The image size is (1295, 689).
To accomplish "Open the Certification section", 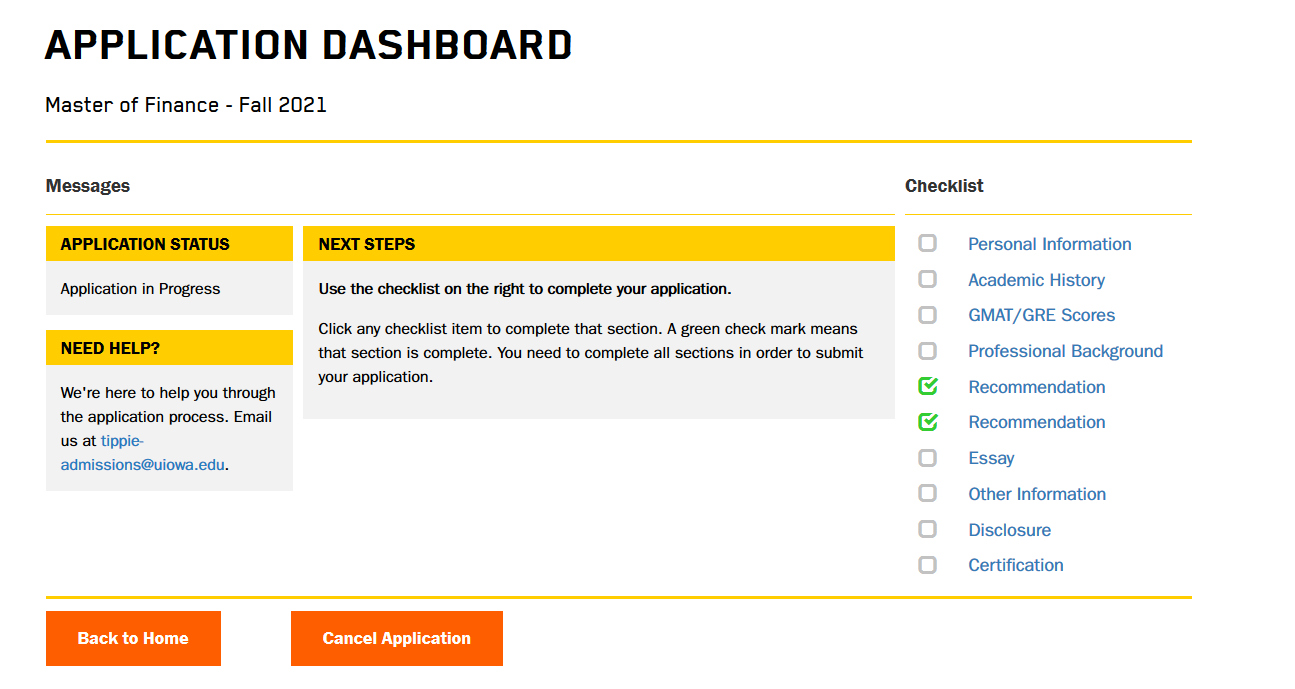I will (1015, 564).
